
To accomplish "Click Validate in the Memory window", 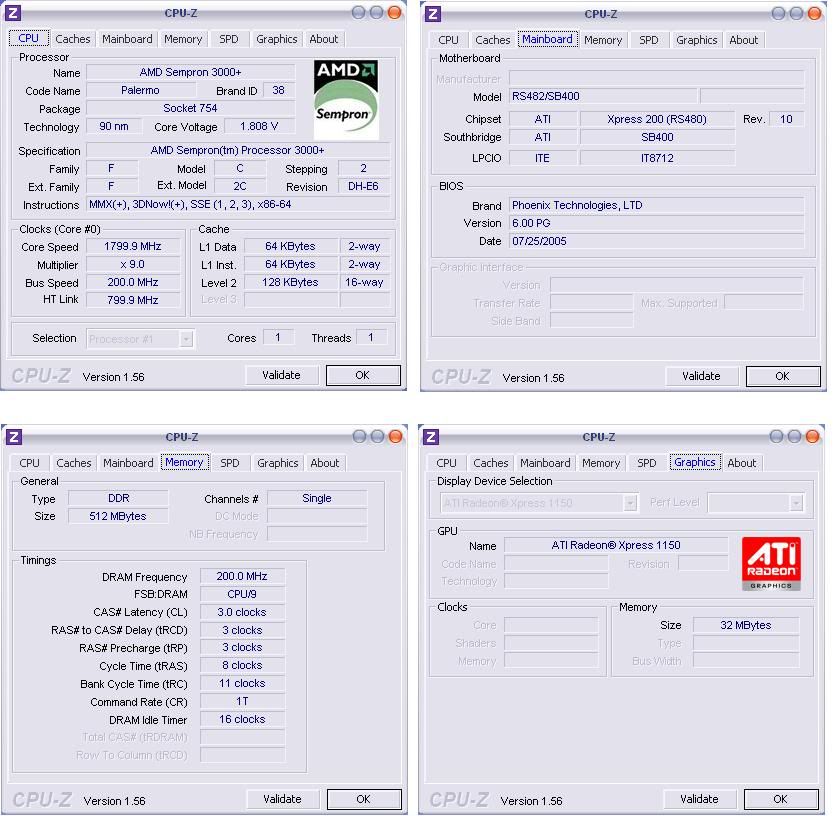I will (282, 799).
